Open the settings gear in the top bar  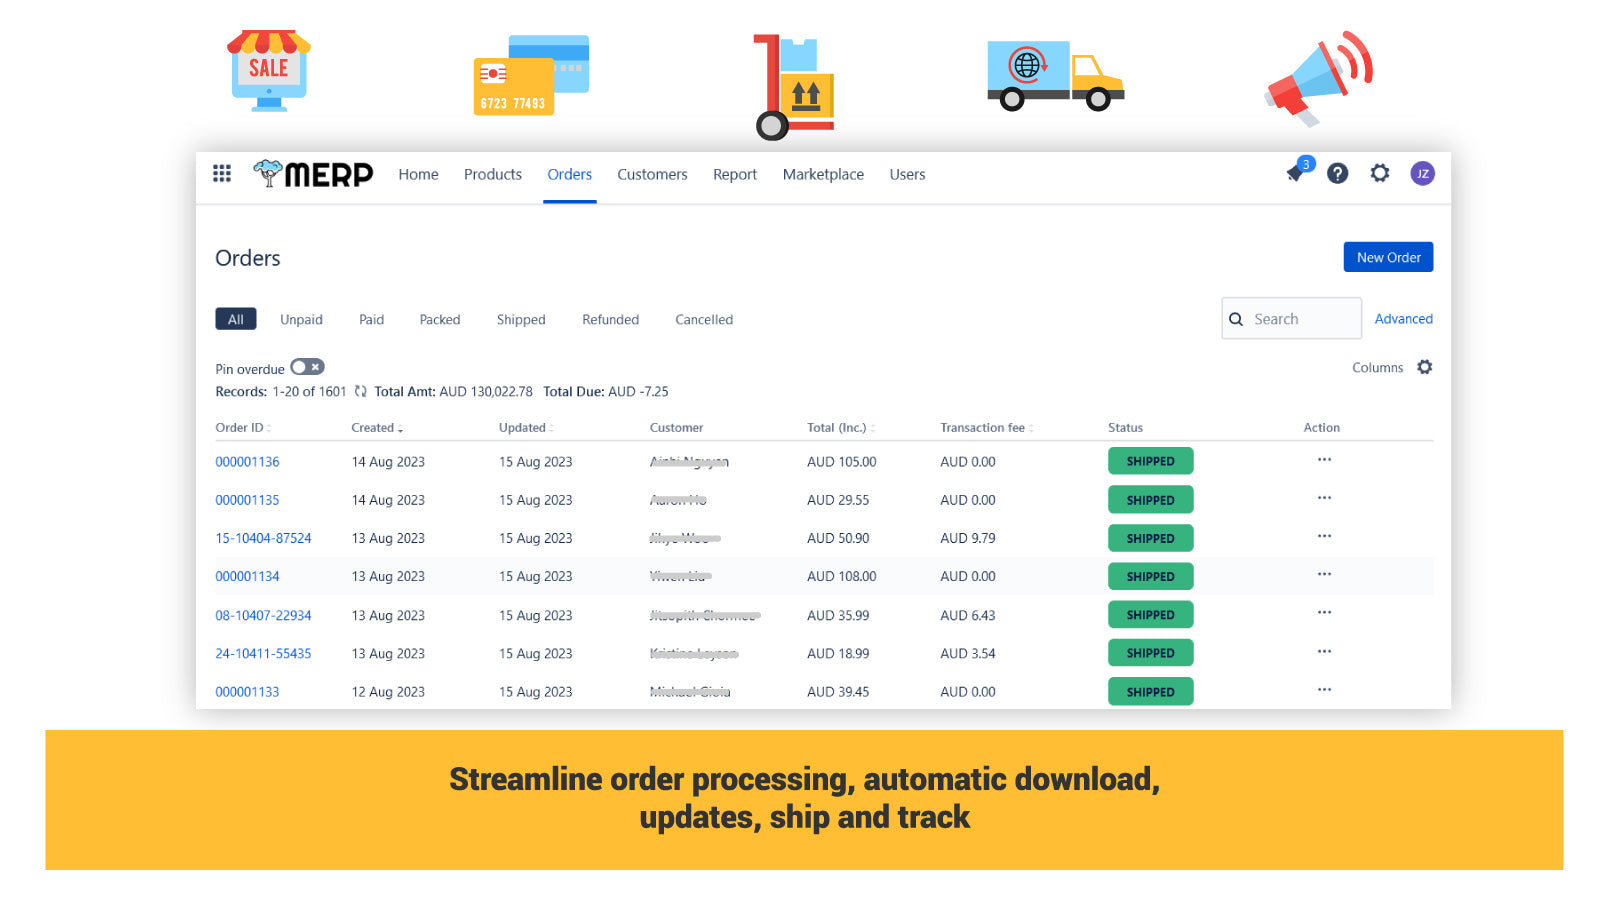point(1380,173)
